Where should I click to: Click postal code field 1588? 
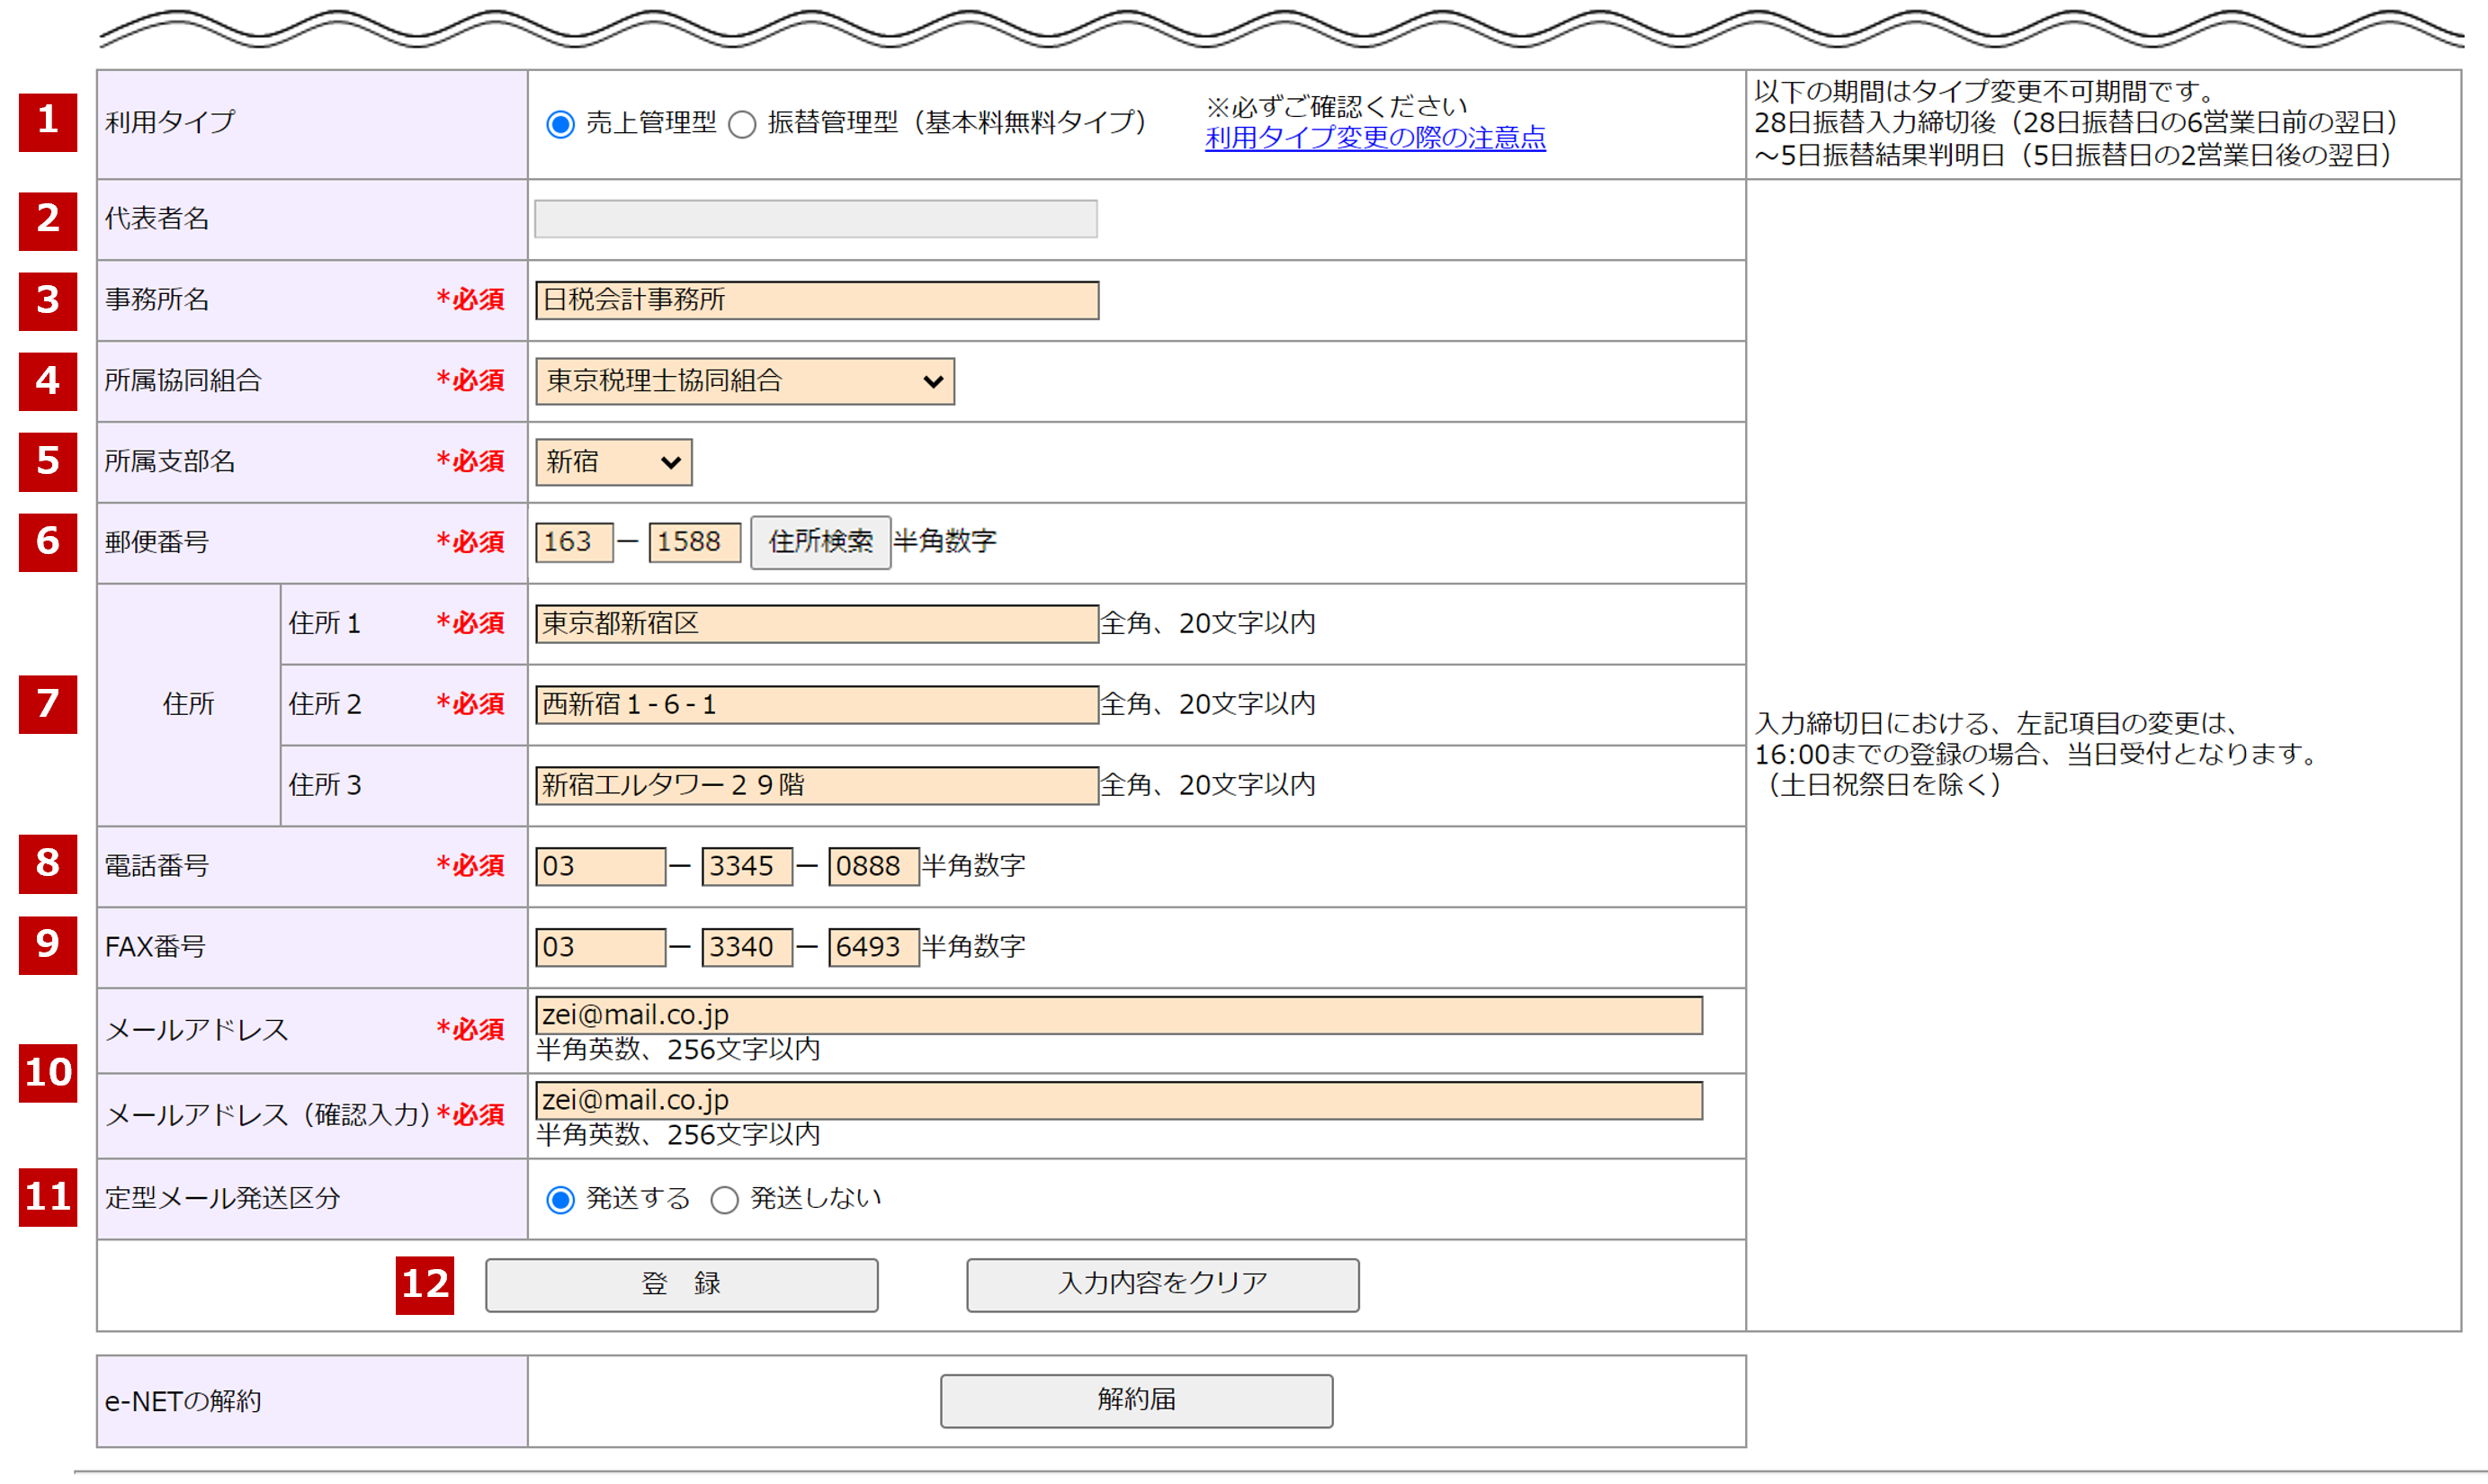(694, 542)
